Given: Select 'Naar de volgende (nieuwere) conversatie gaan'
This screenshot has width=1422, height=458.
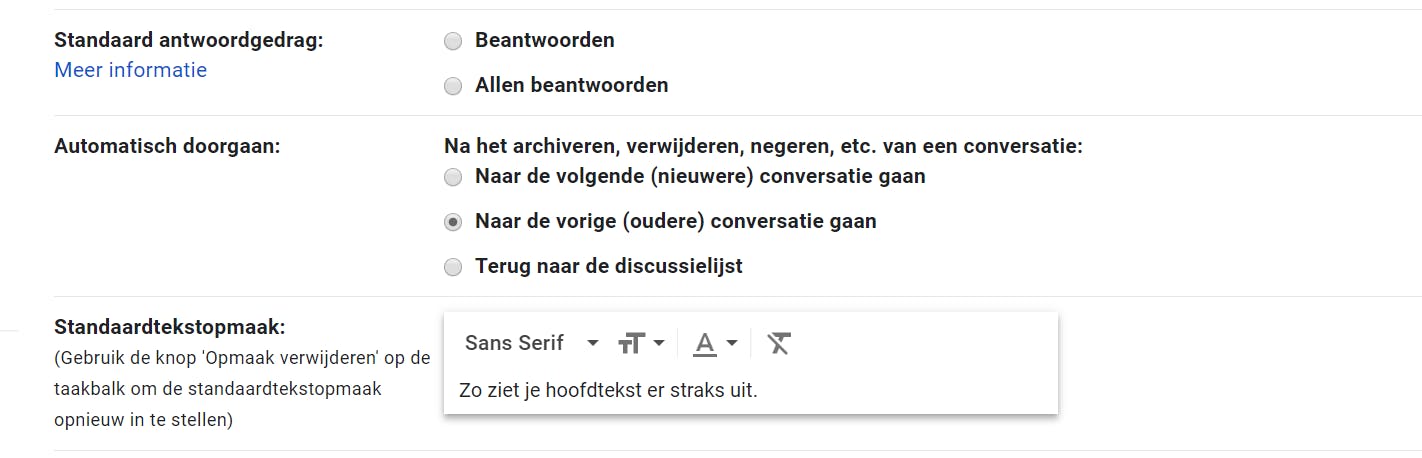Looking at the screenshot, I should pos(453,177).
